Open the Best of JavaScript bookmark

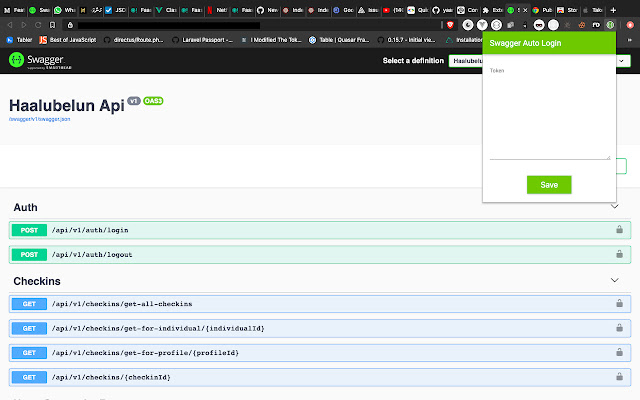coord(68,40)
